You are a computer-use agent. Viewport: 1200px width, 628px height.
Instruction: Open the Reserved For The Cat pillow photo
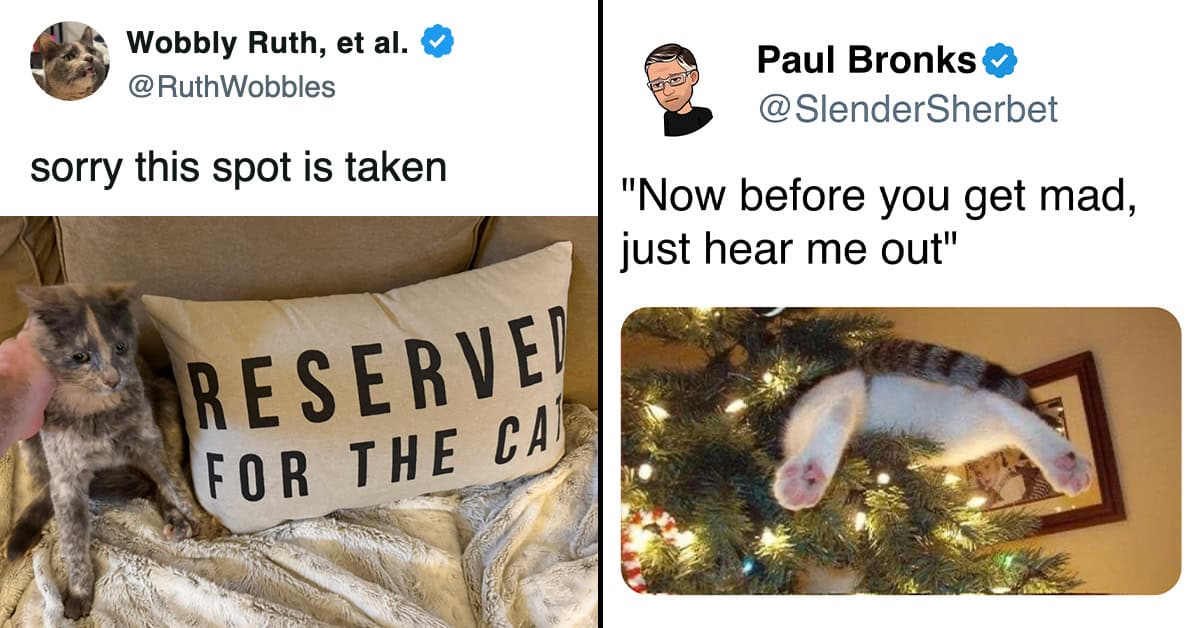[299, 421]
